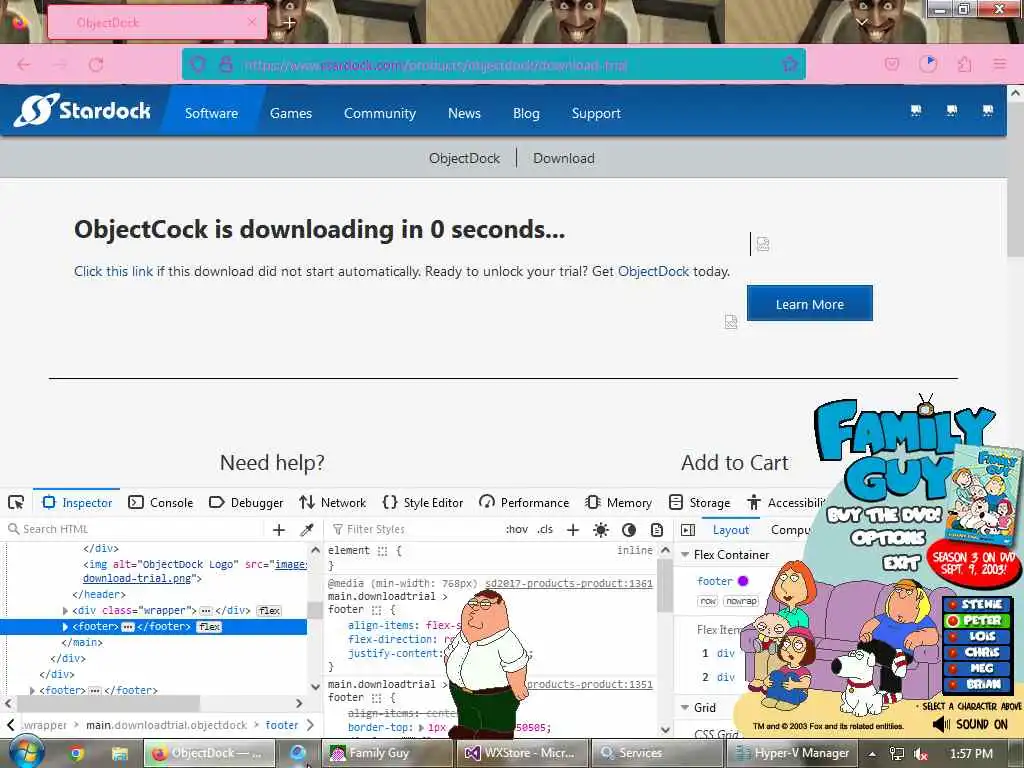Click Exit in the Family Guy widget
Image resolution: width=1024 pixels, height=768 pixels.
click(x=901, y=562)
